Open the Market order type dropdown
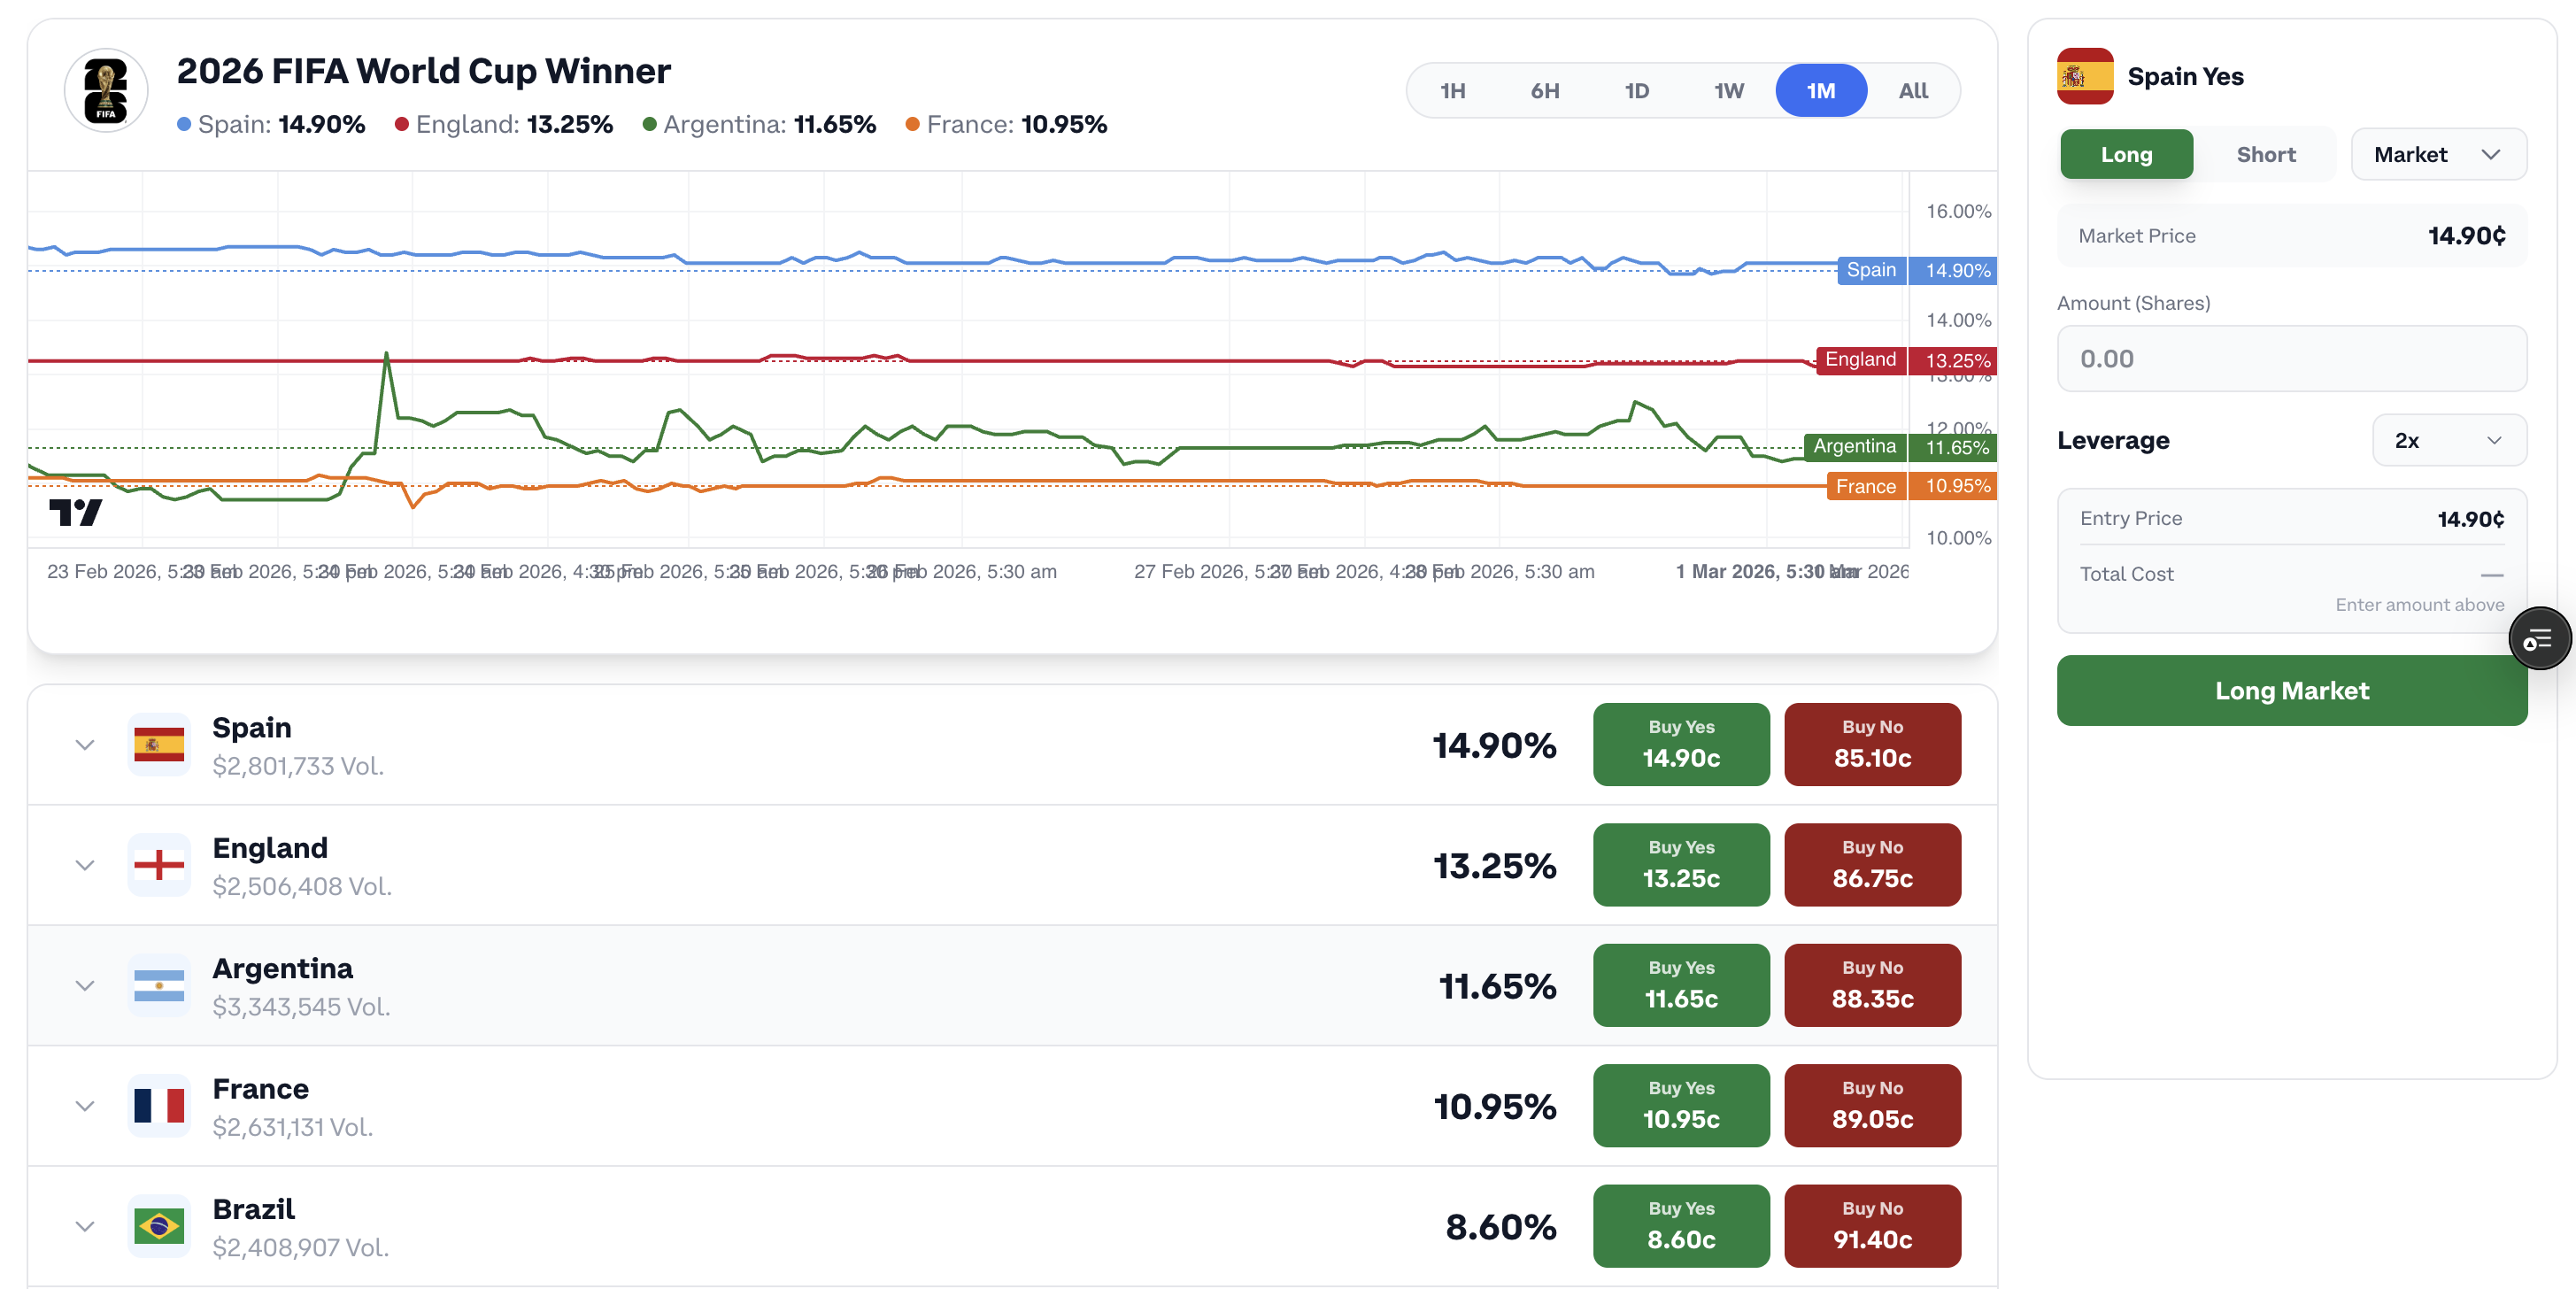 click(2437, 154)
